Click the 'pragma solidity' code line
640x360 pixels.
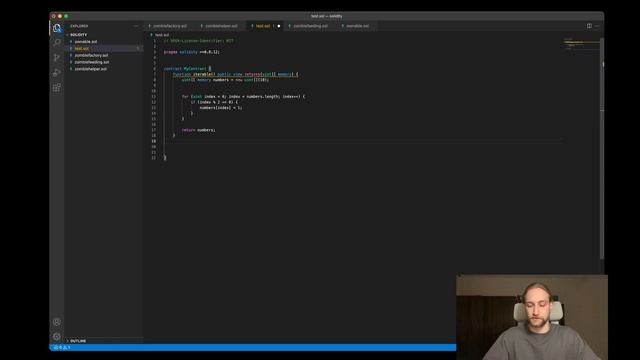coord(191,52)
